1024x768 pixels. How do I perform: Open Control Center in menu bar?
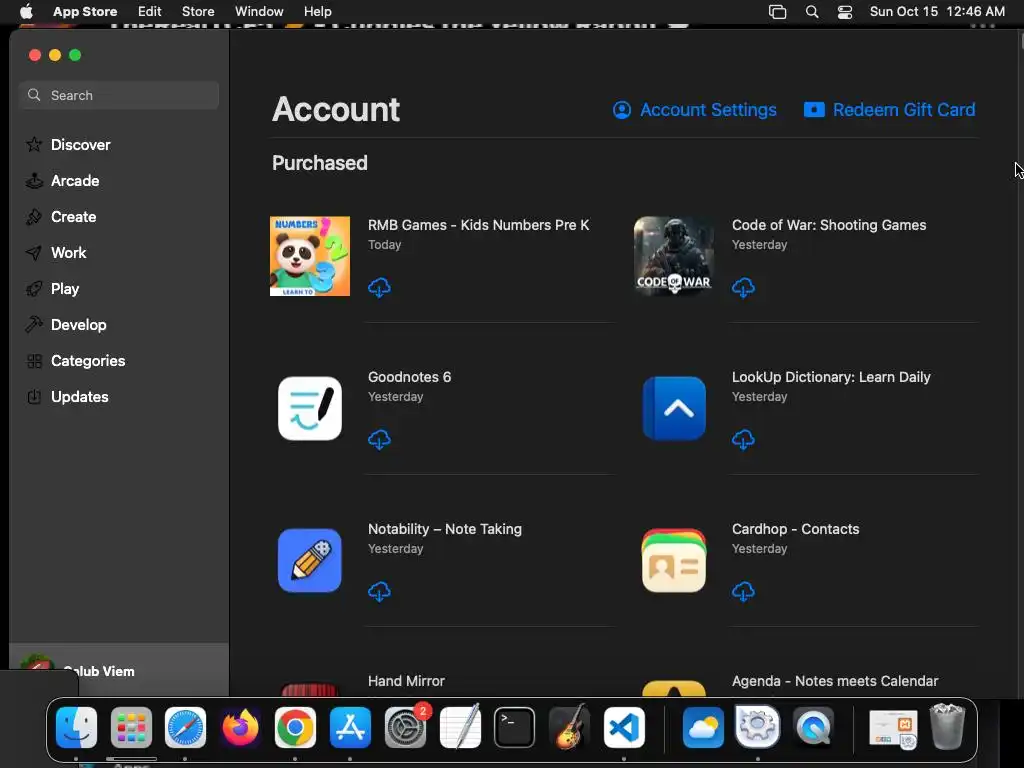coord(844,12)
